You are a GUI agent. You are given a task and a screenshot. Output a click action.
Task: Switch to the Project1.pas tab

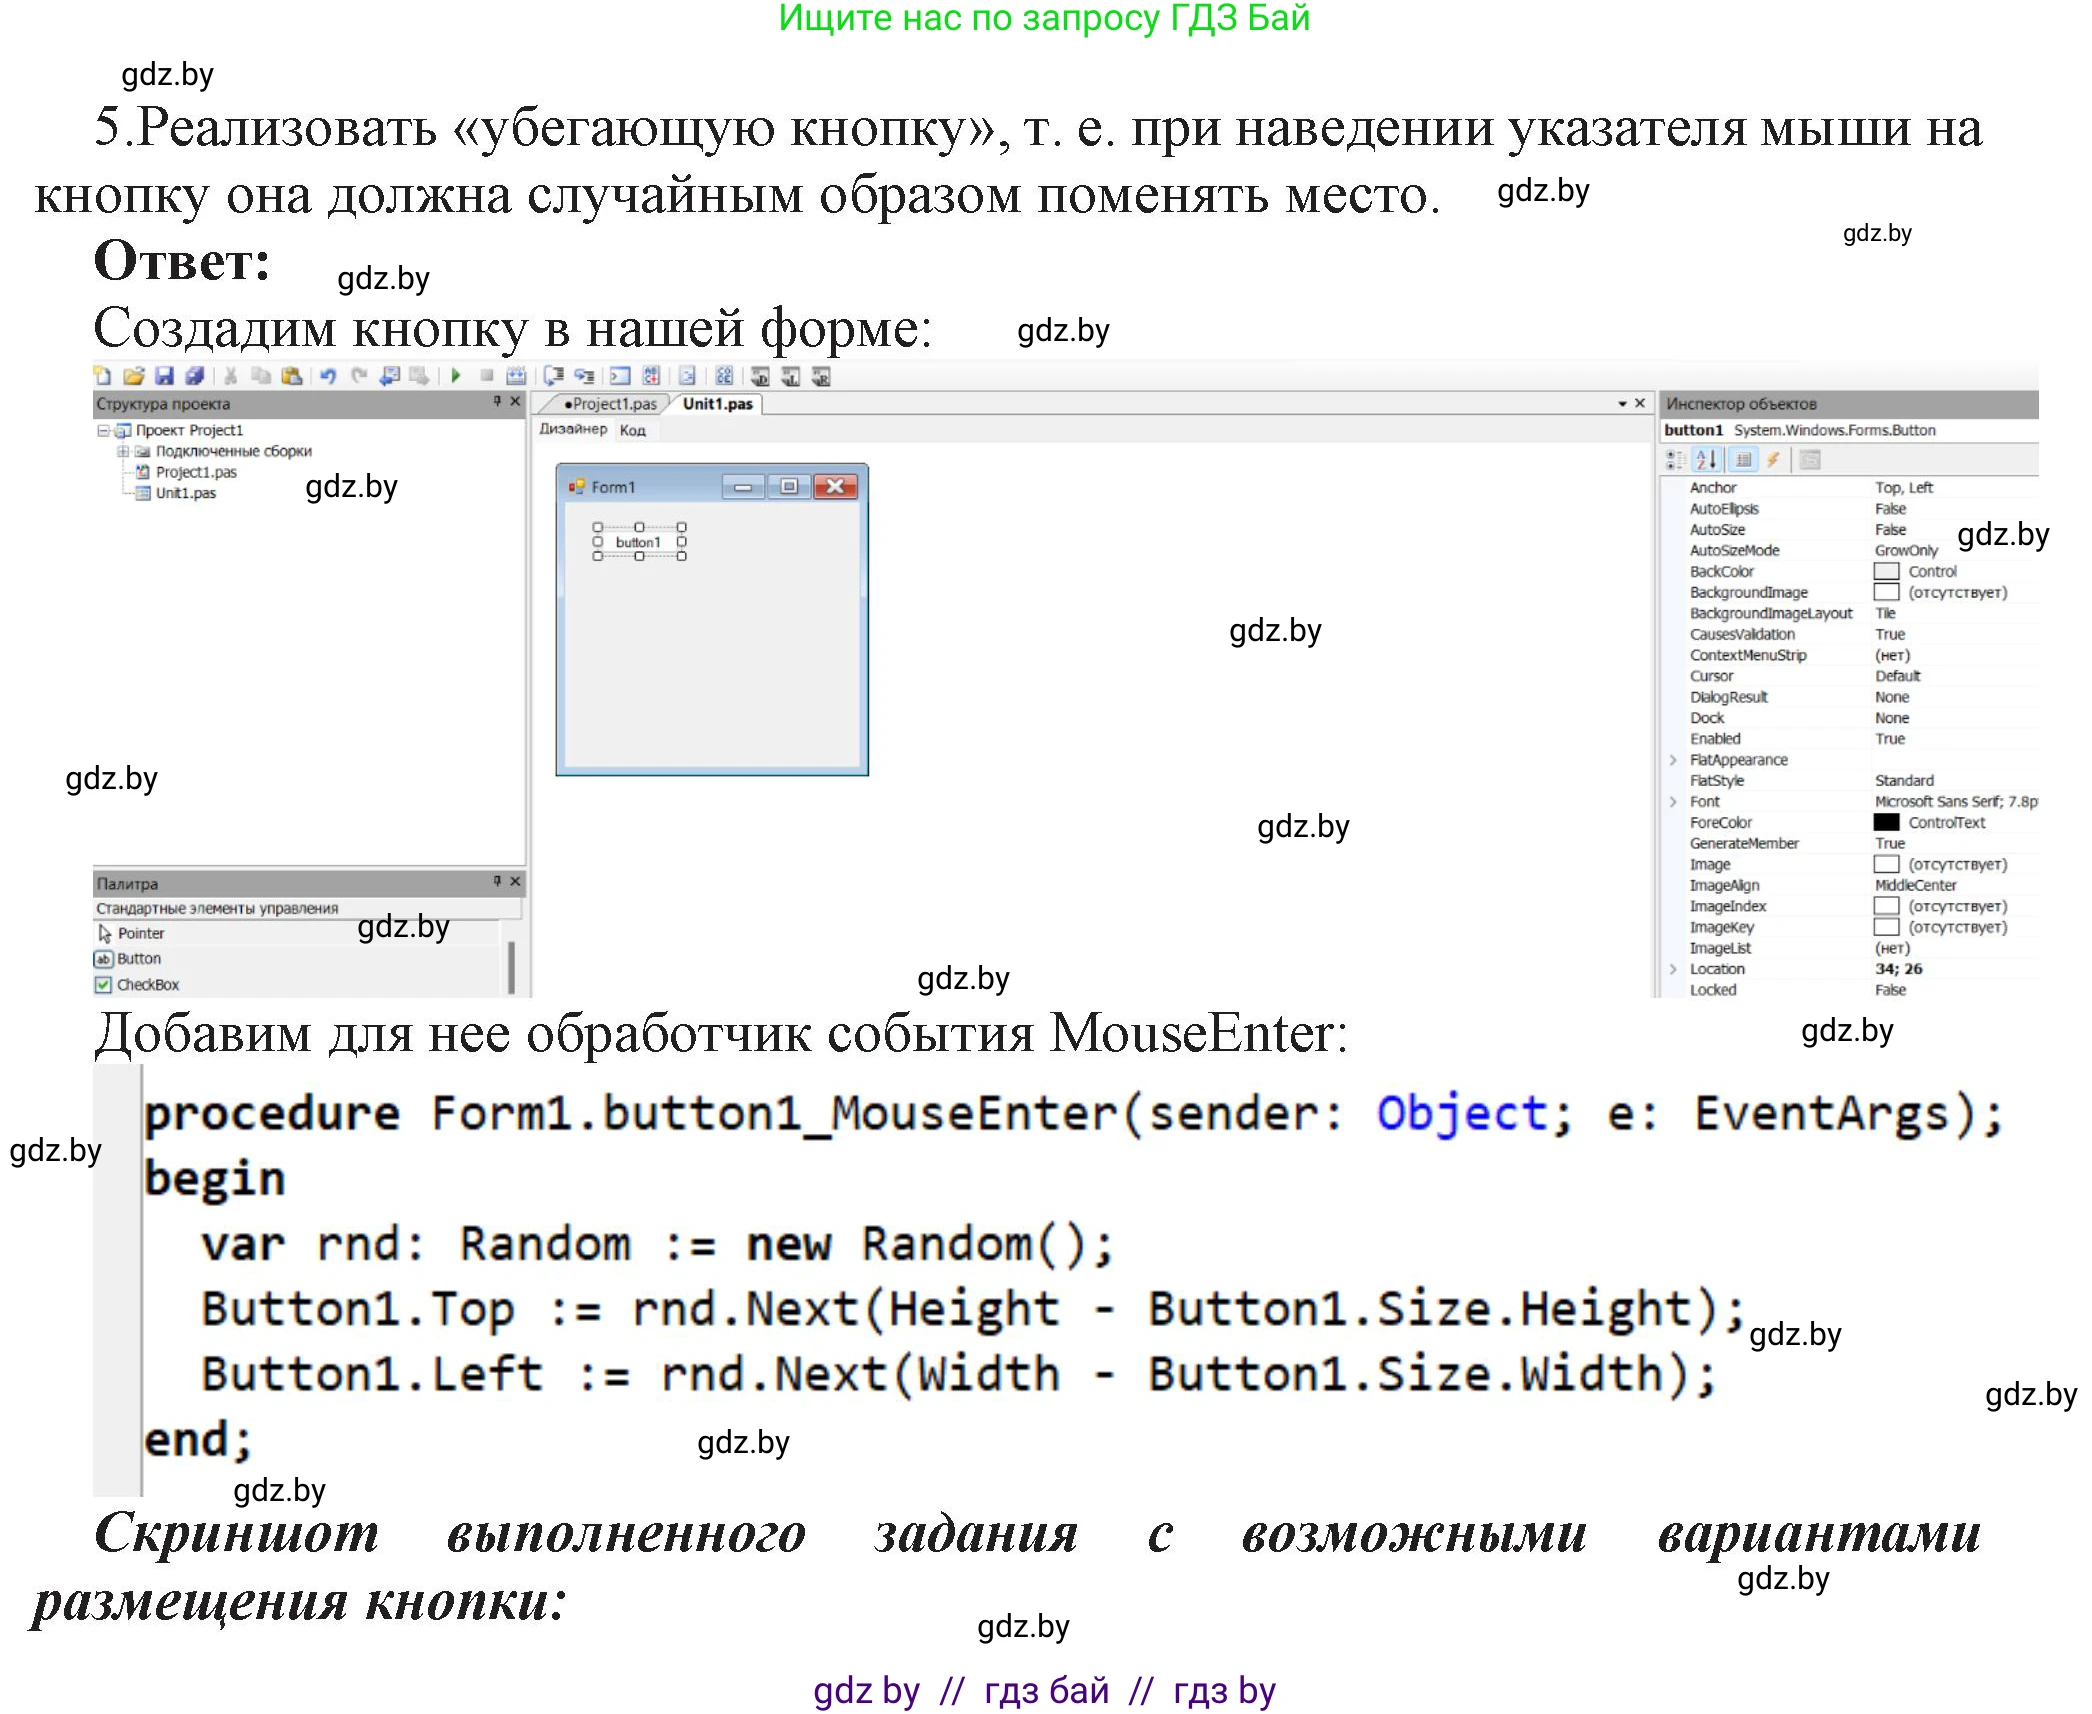point(610,404)
